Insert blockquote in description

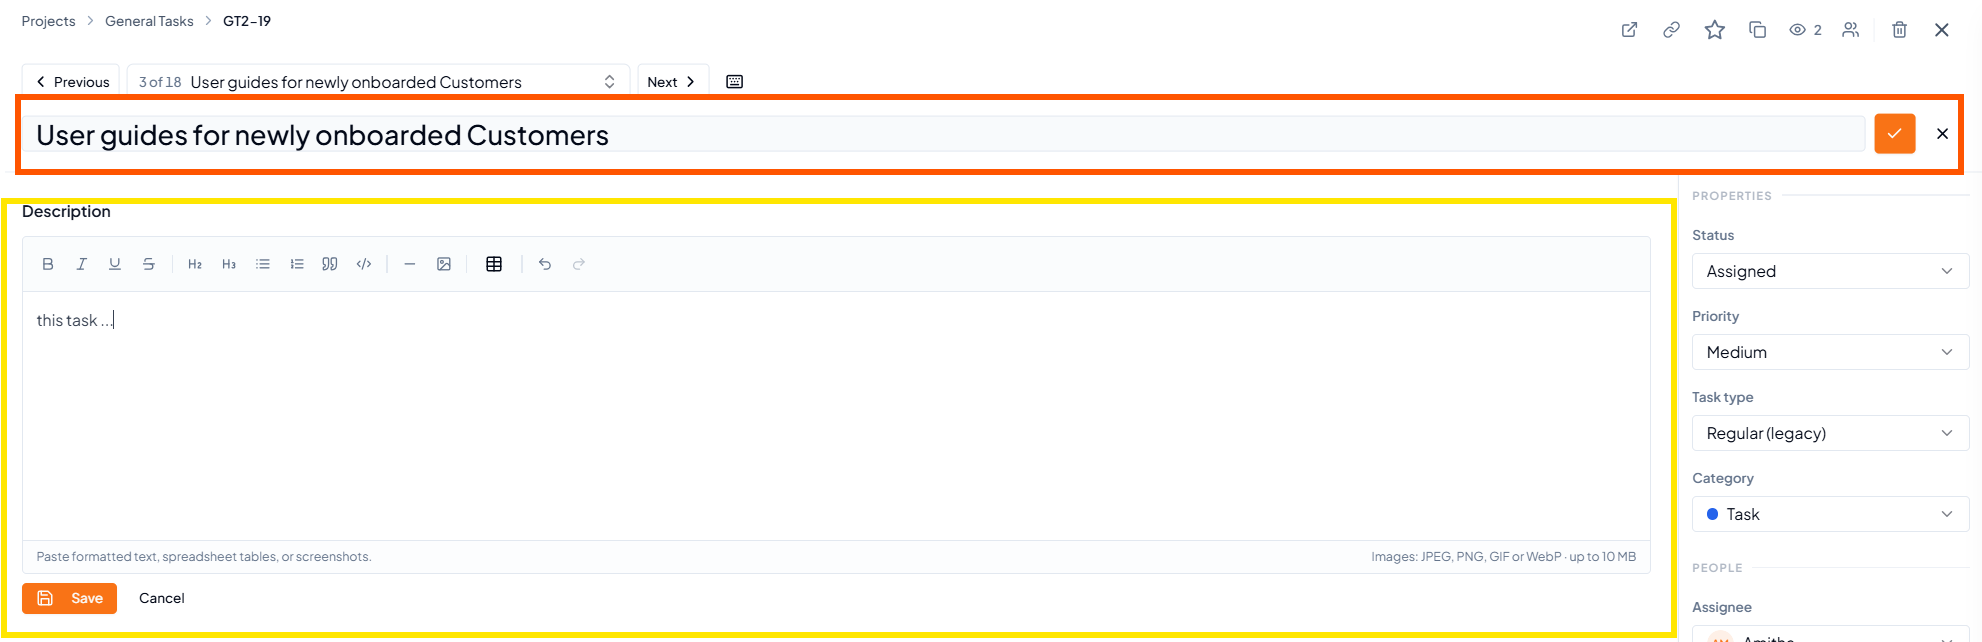[330, 264]
